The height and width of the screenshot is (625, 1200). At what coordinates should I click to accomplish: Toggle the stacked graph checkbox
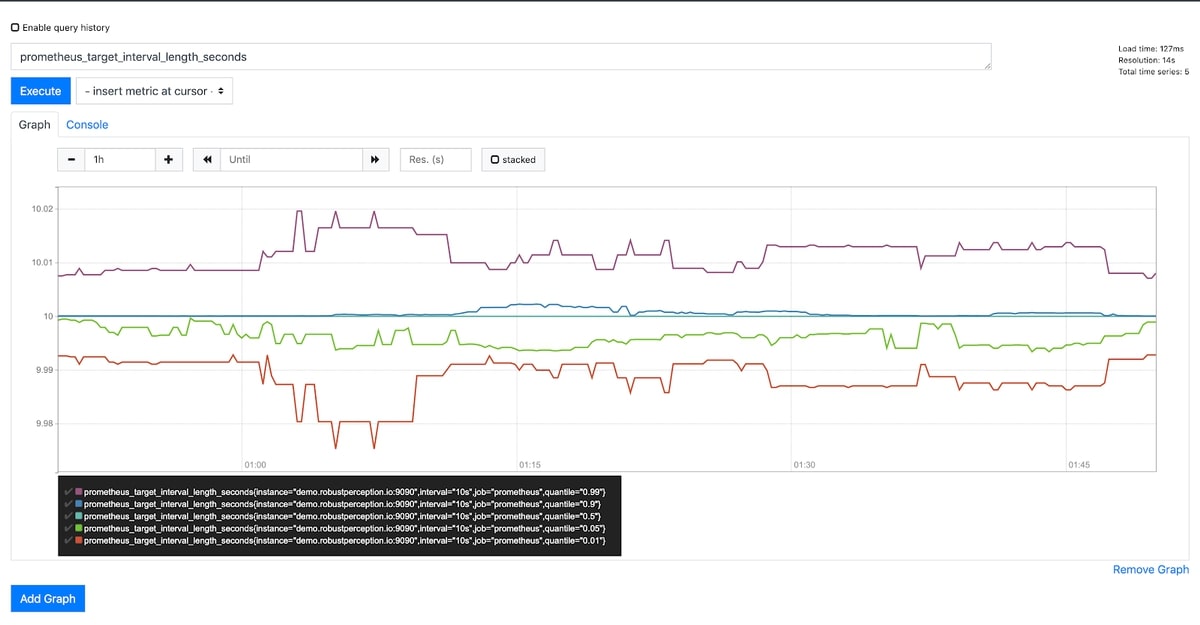495,160
